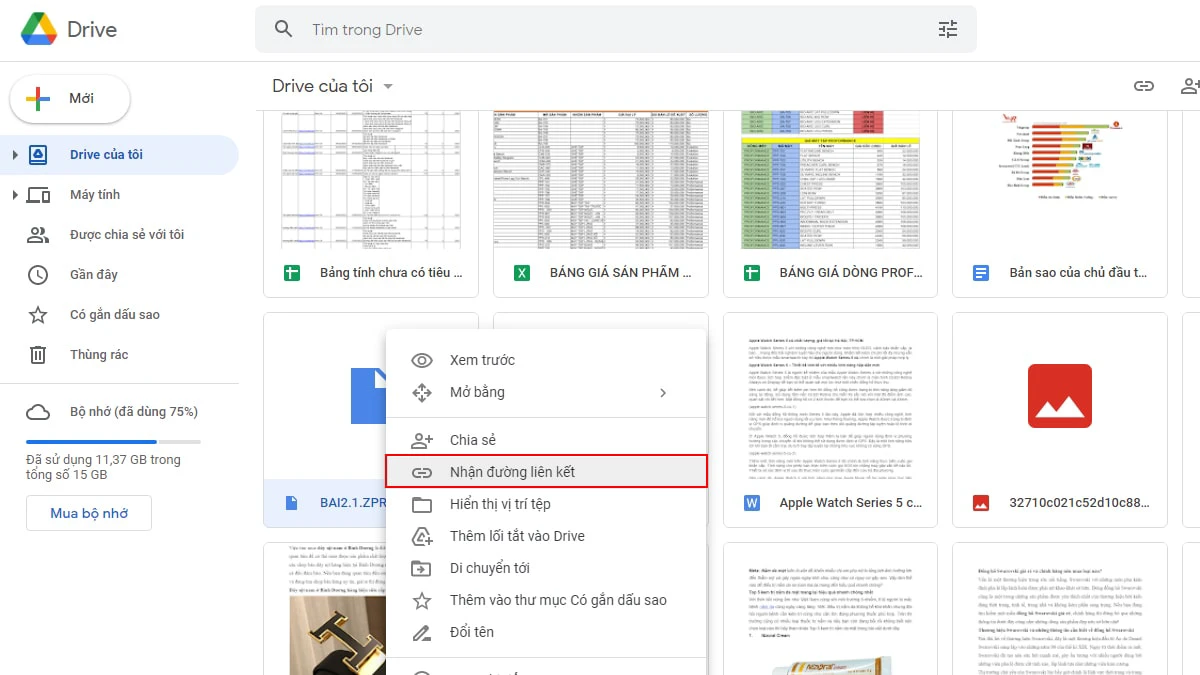Click the open-with arrows icon in menu
Image resolution: width=1200 pixels, height=675 pixels.
[422, 392]
